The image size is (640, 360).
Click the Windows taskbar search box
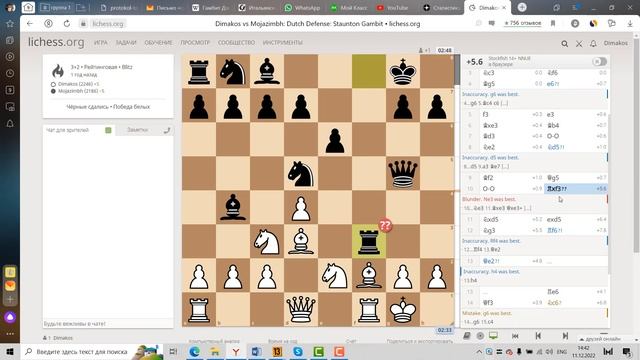point(92,351)
